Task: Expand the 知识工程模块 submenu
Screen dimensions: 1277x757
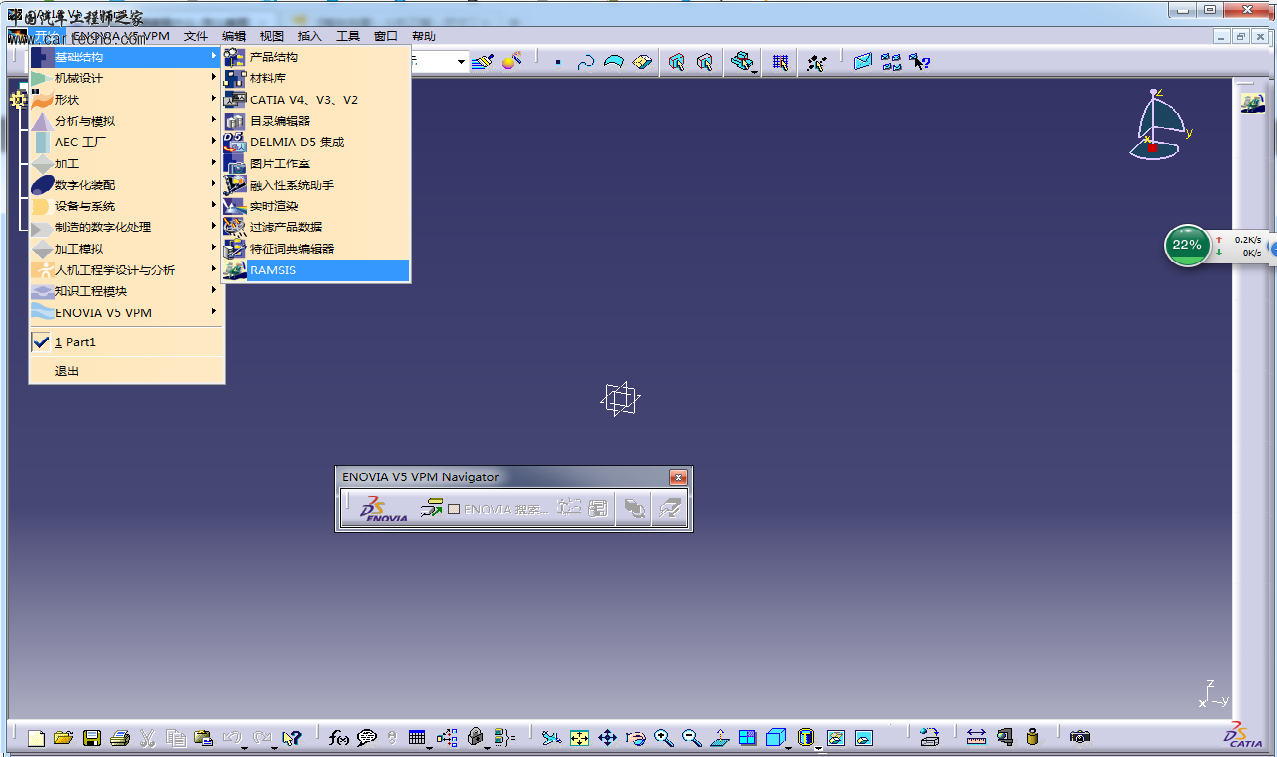Action: click(127, 291)
